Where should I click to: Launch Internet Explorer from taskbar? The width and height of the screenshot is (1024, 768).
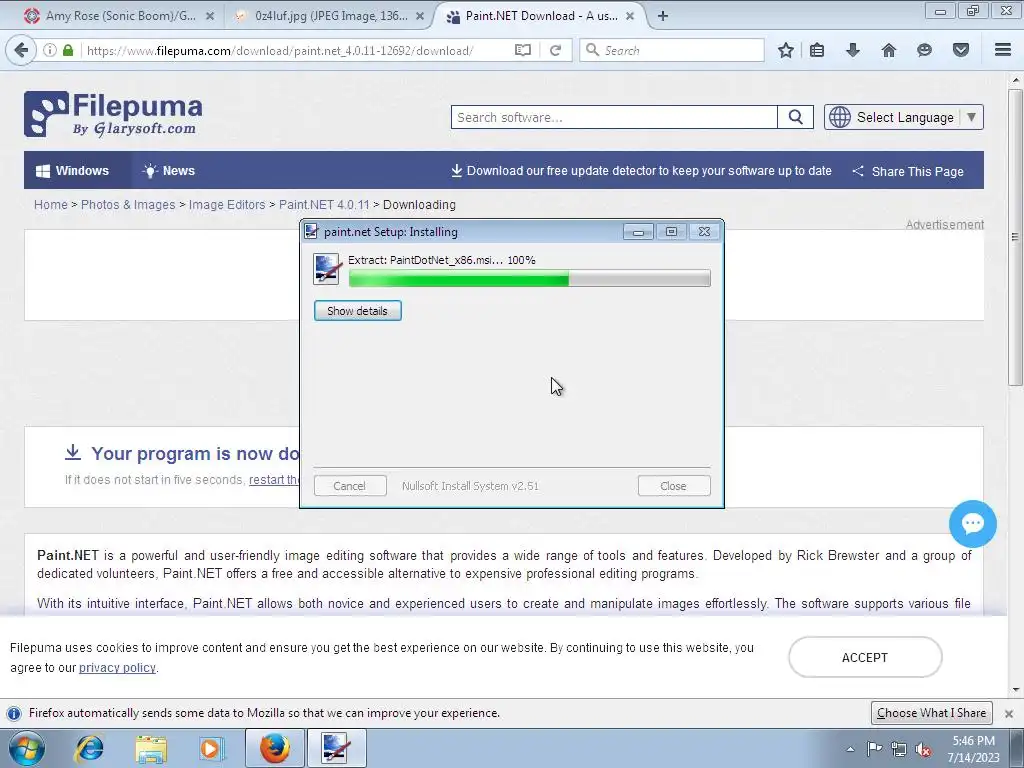pos(89,748)
